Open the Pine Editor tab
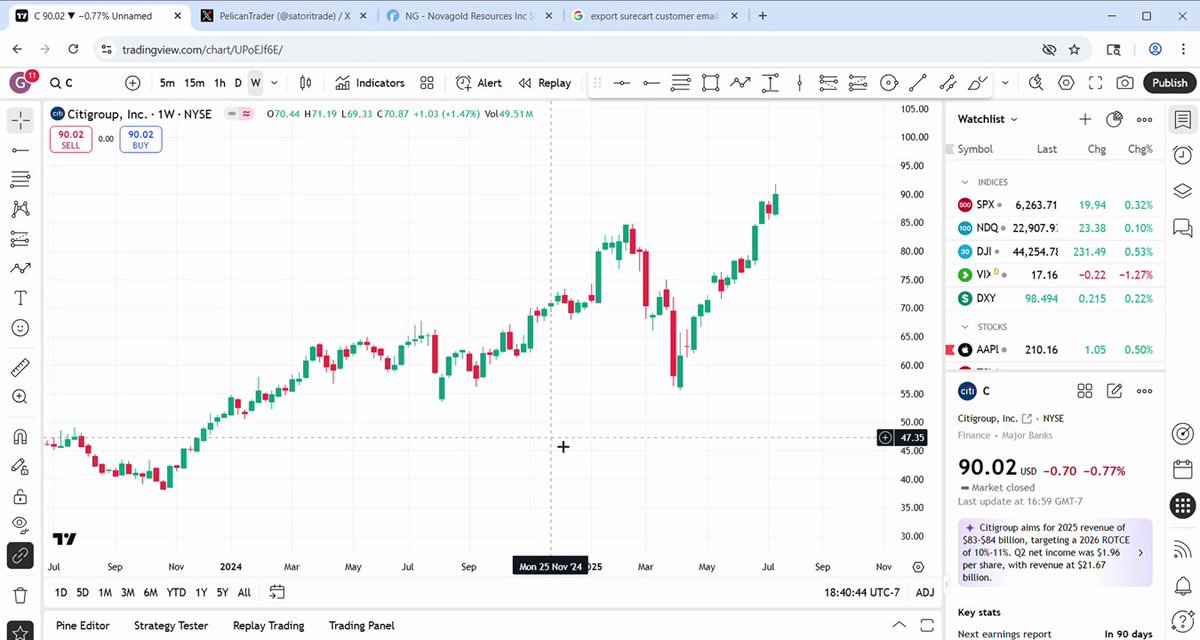 point(82,626)
